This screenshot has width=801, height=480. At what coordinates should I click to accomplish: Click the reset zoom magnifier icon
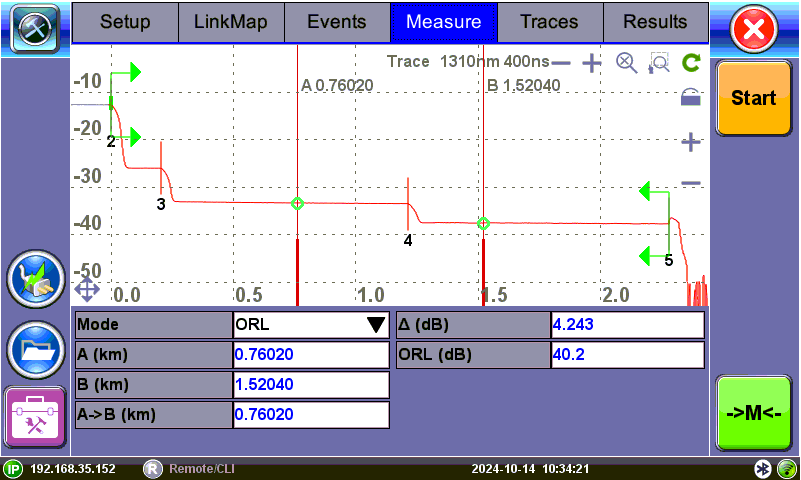(626, 63)
